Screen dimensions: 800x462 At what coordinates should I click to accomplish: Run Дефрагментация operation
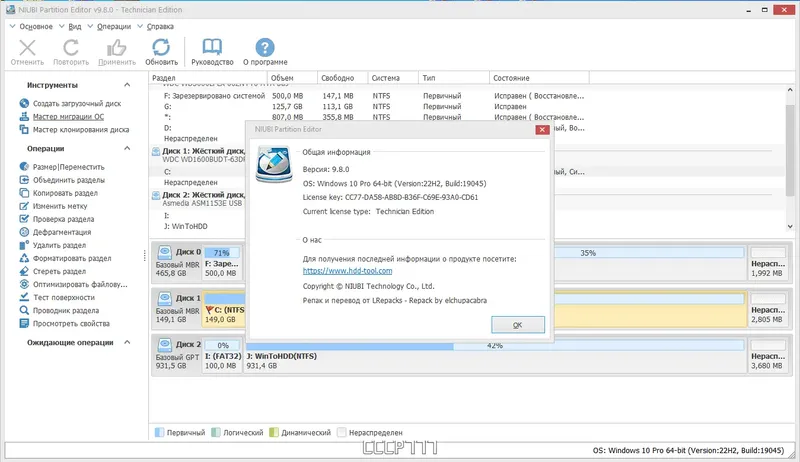pos(62,232)
